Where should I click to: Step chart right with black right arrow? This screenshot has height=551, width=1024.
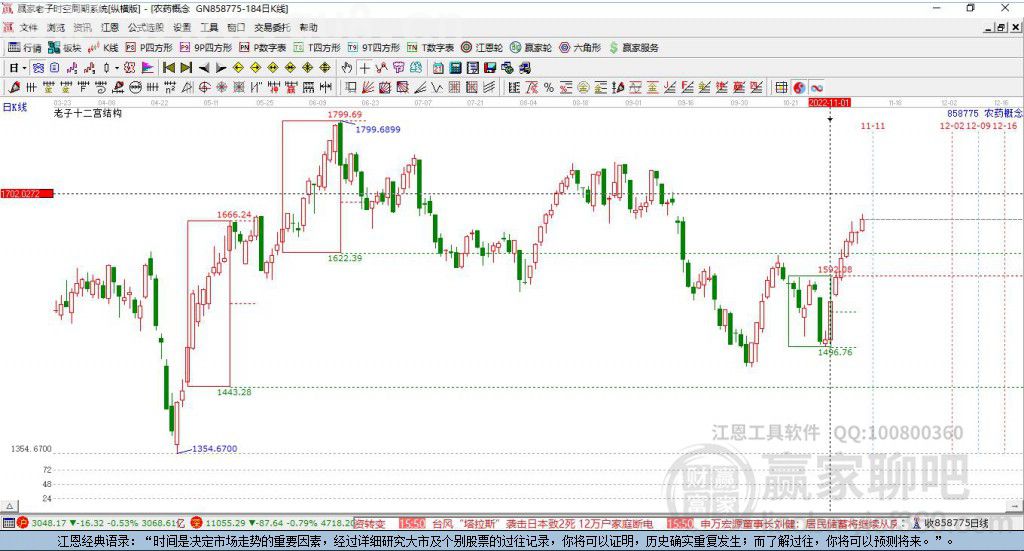pyautogui.click(x=221, y=68)
